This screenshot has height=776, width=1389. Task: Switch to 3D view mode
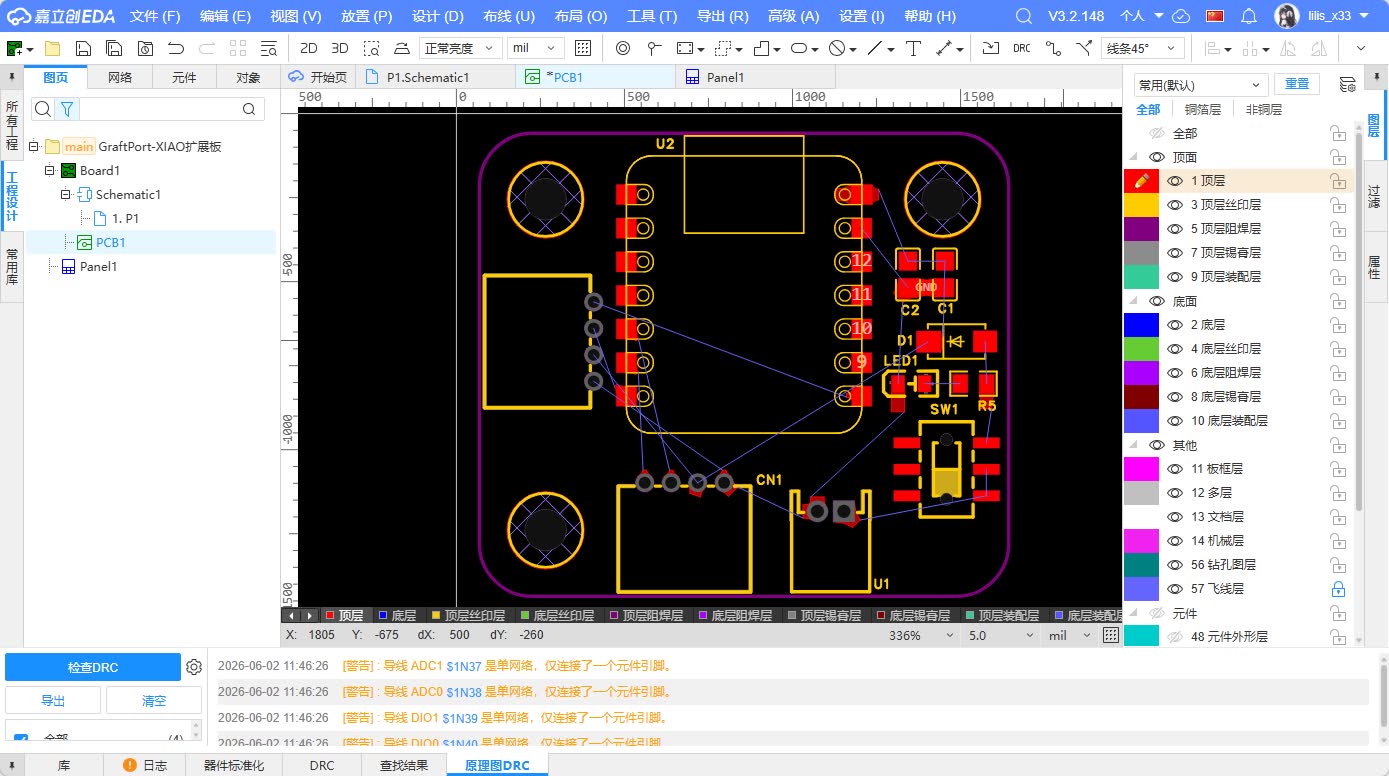coord(340,48)
